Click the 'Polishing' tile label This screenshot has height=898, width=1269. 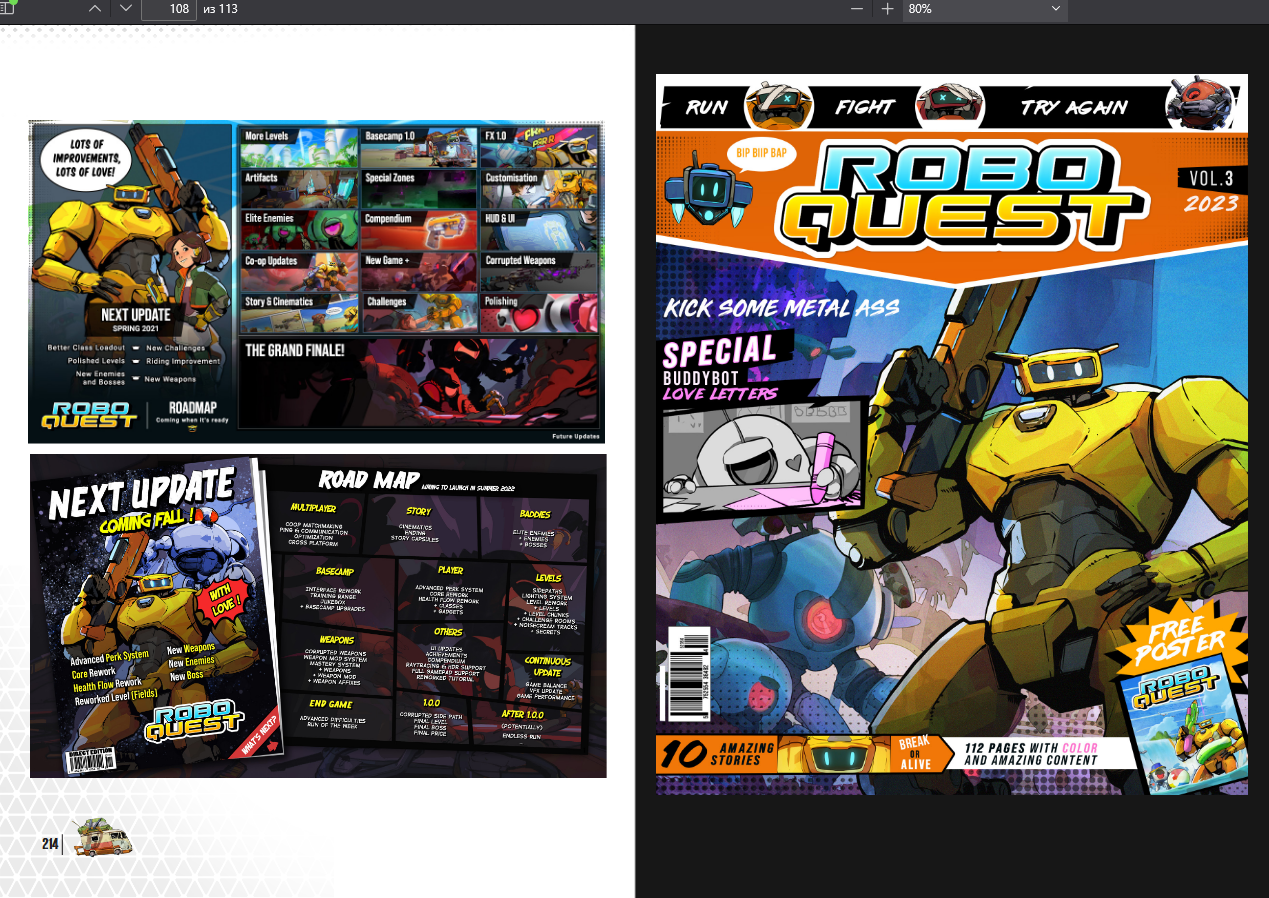coord(501,301)
